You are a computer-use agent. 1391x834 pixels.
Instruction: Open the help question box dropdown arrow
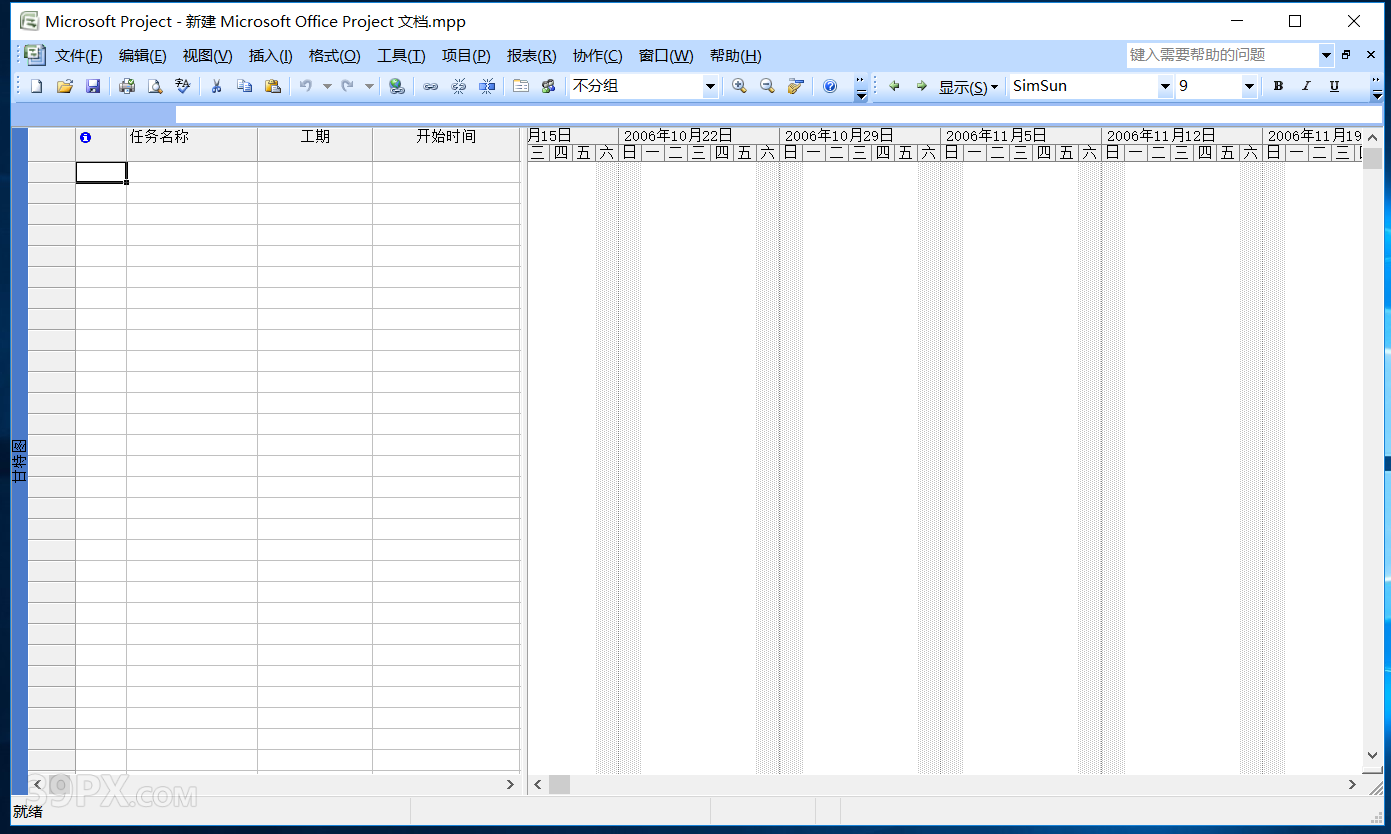coord(1327,55)
